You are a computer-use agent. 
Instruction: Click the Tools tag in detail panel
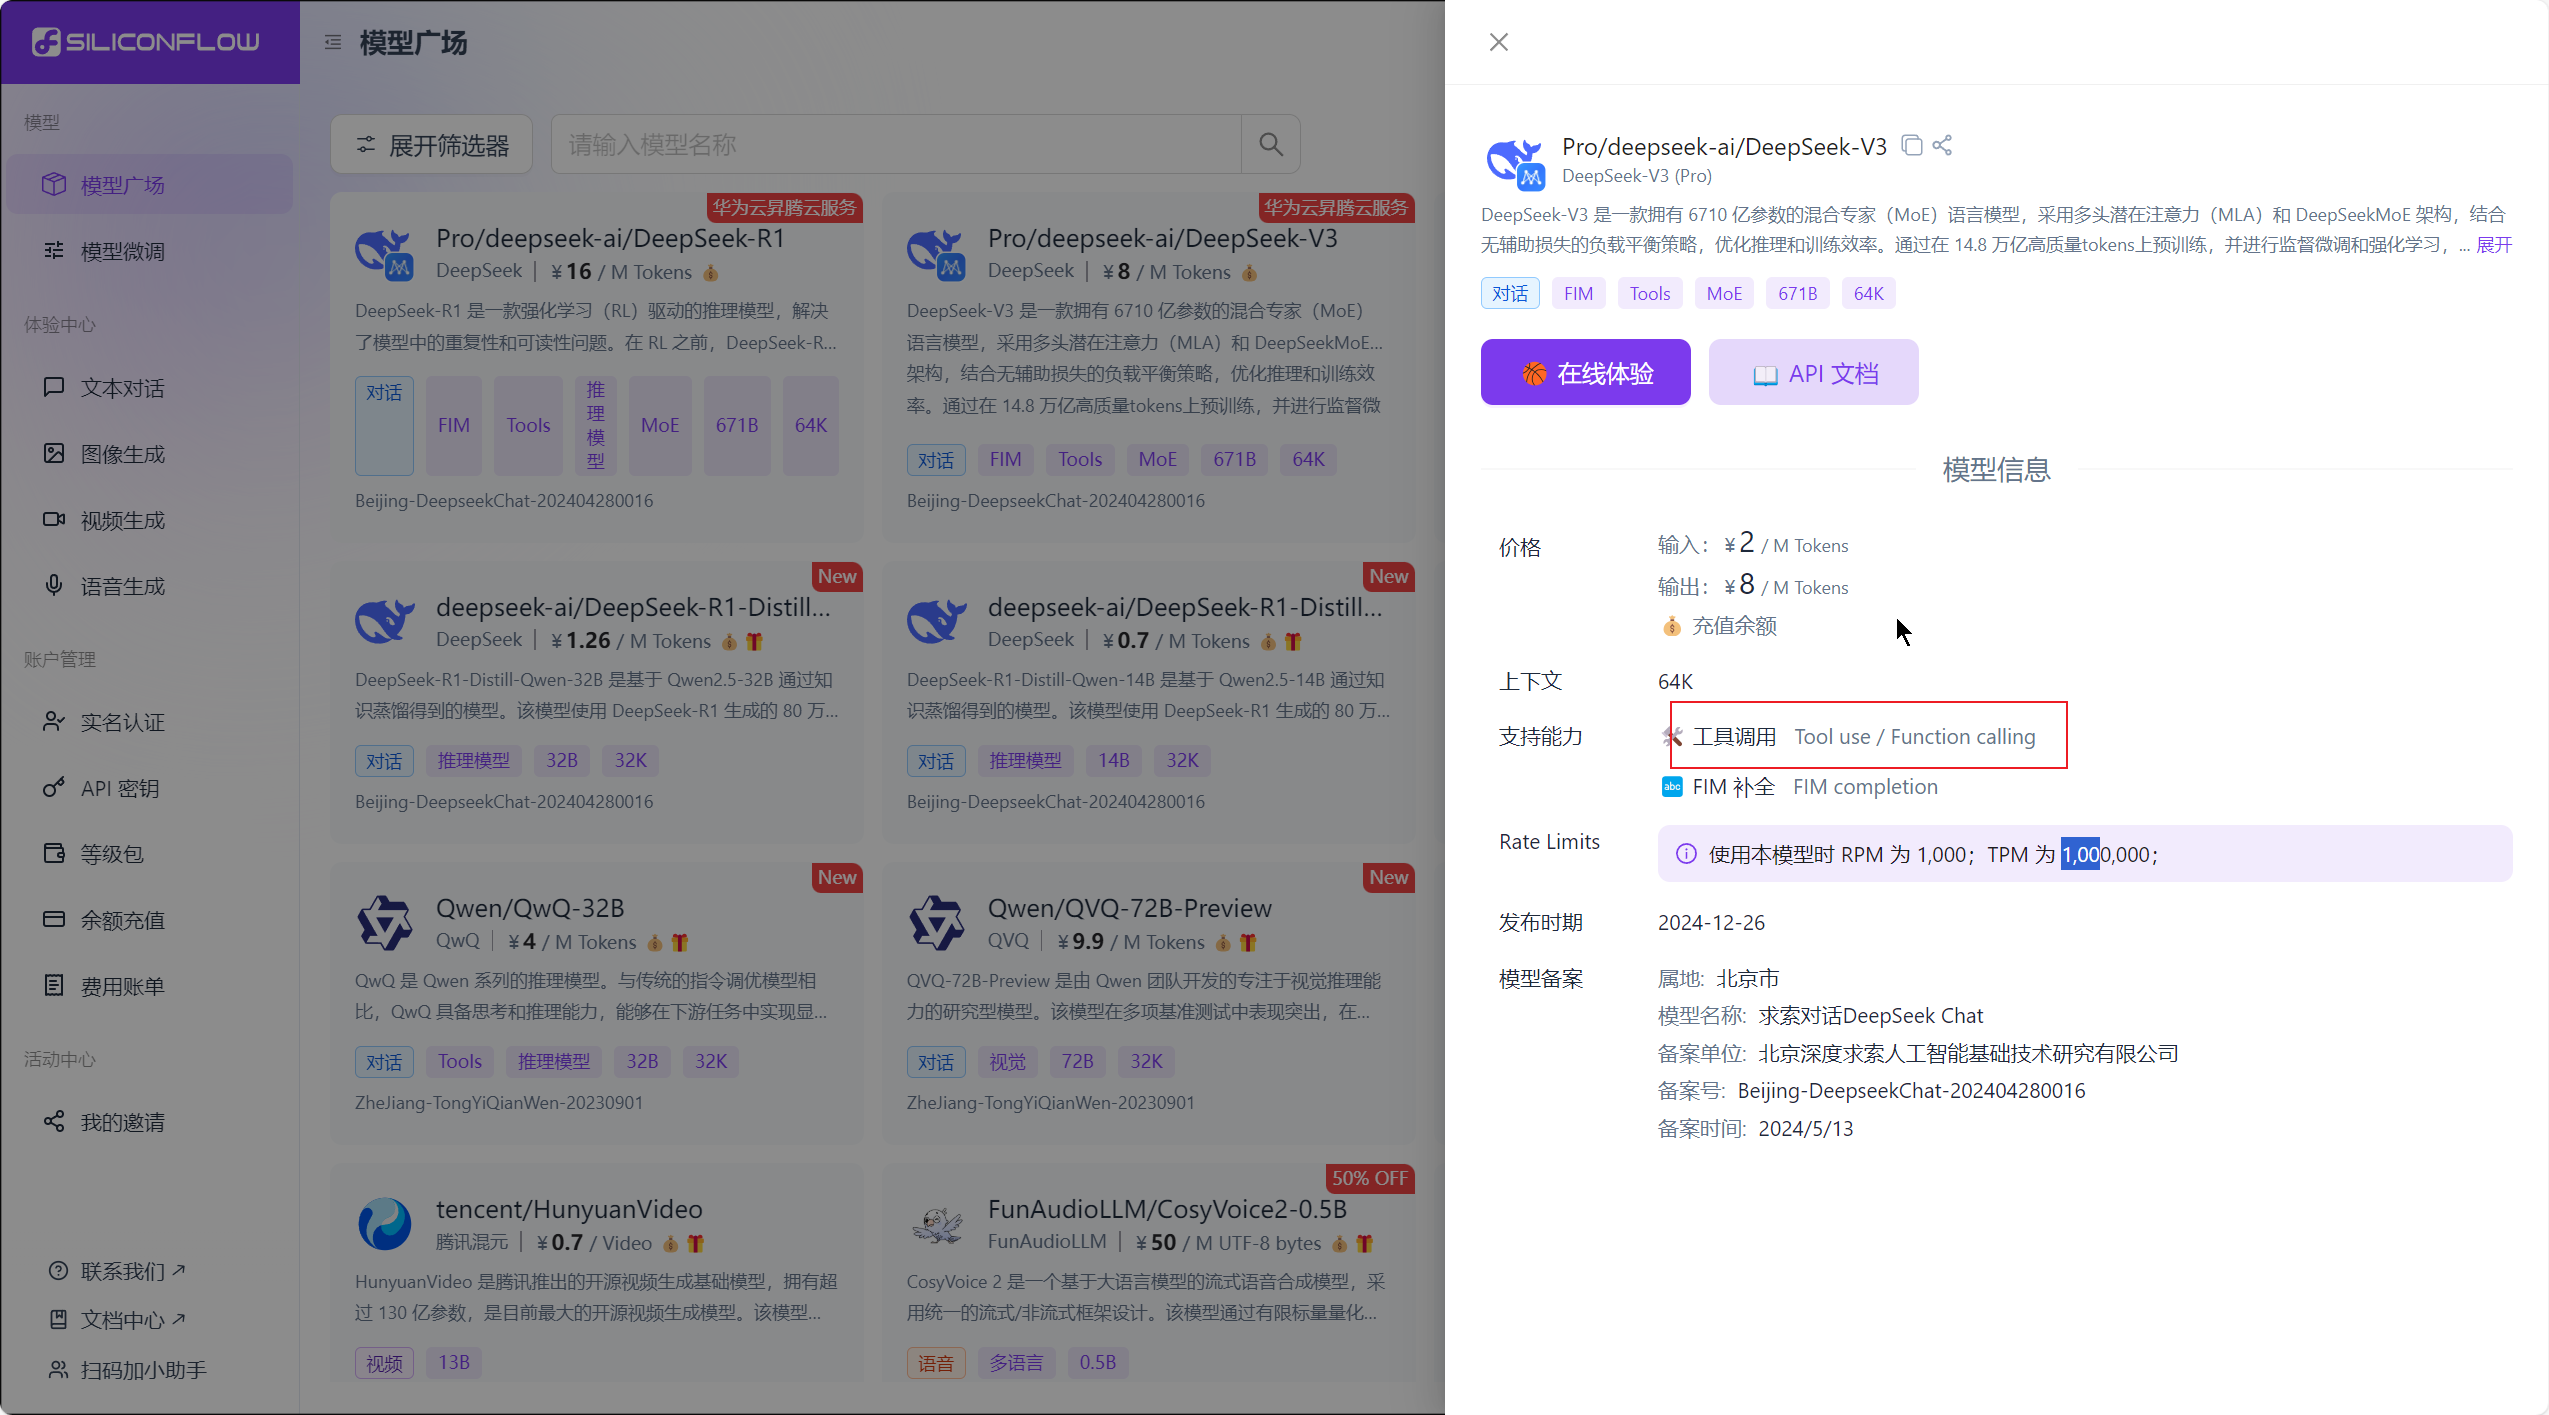click(x=1649, y=293)
